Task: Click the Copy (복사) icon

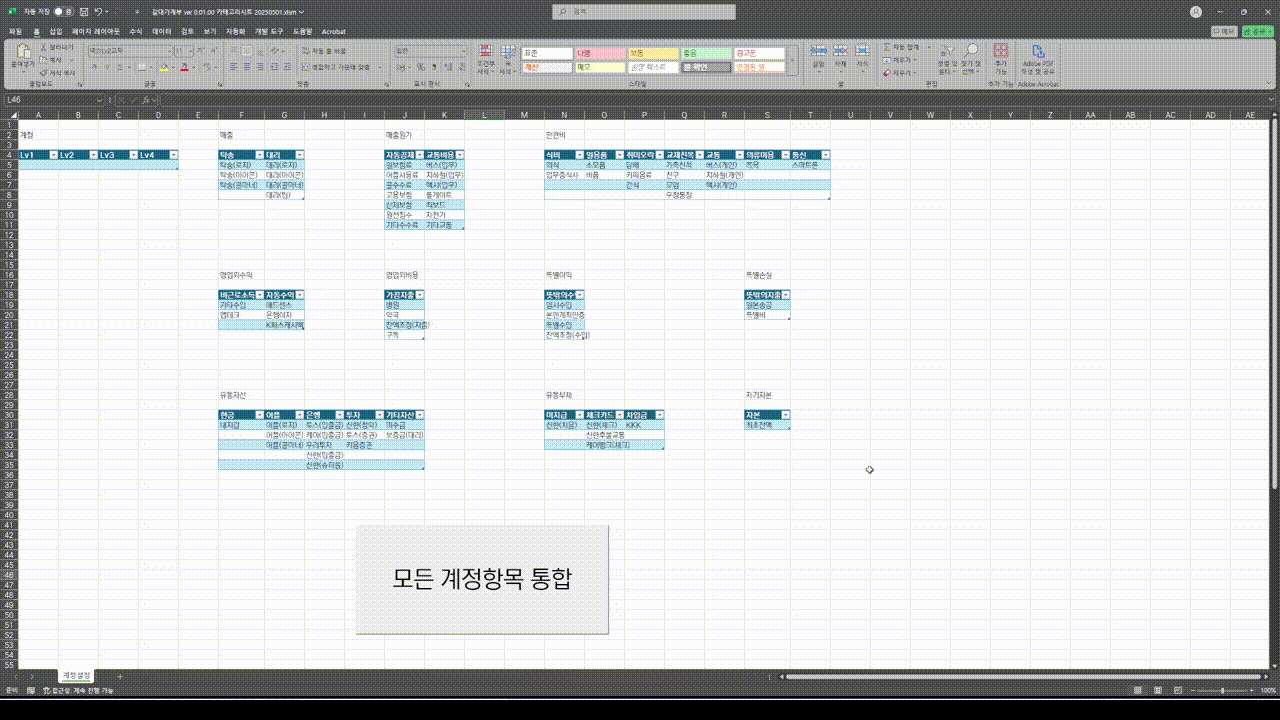Action: point(43,60)
